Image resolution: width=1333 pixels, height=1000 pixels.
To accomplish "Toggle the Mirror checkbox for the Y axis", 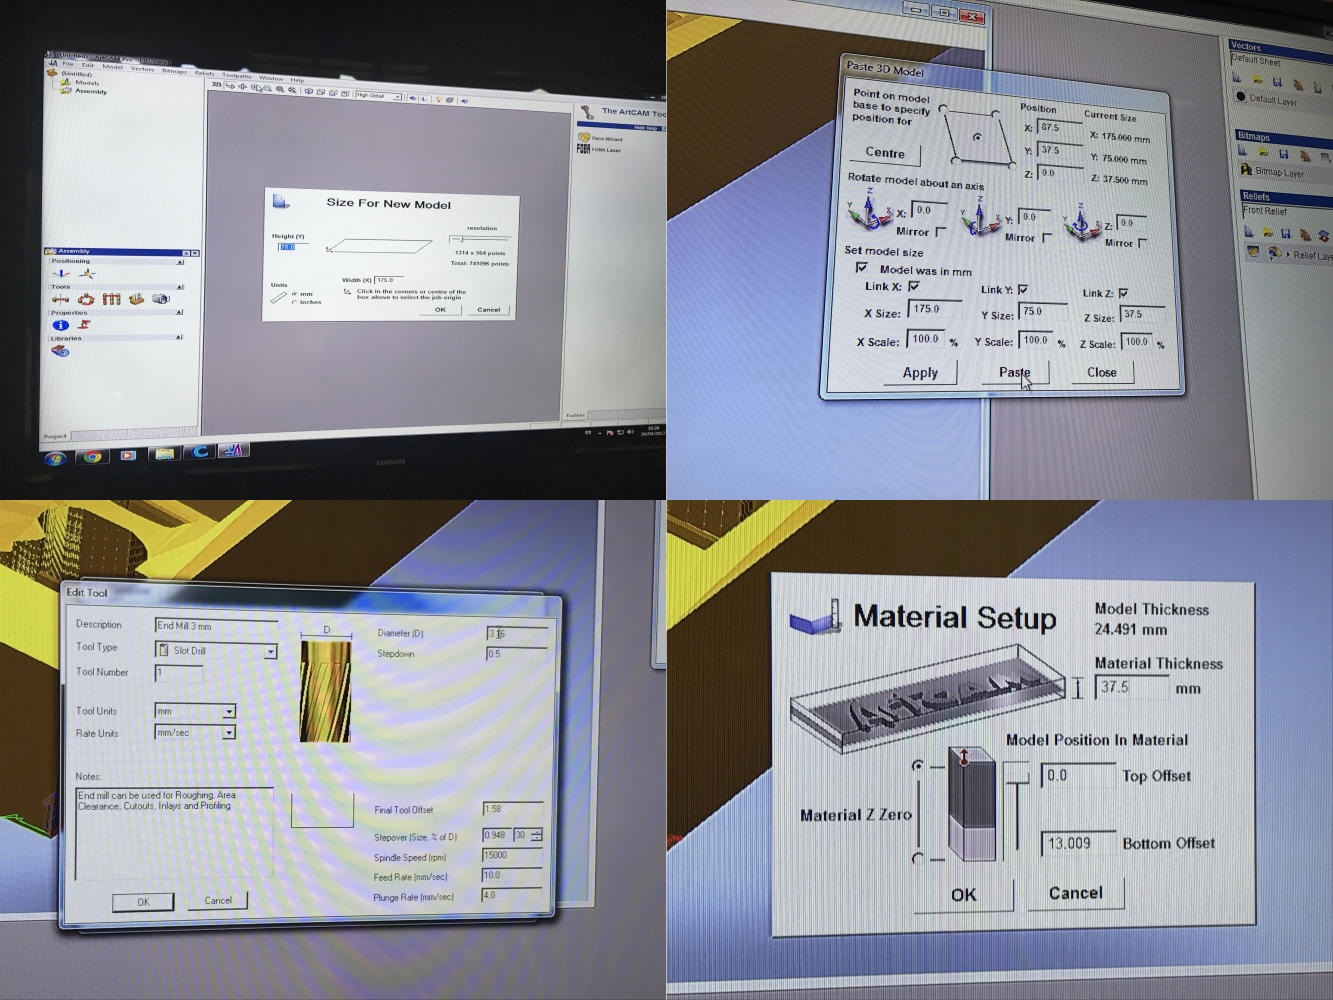I will pos(1048,237).
